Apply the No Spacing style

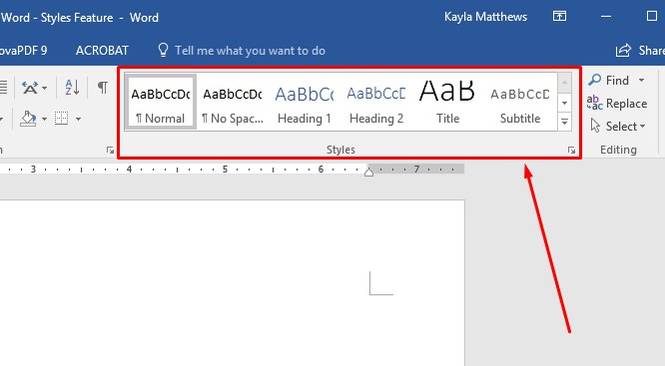[232, 102]
